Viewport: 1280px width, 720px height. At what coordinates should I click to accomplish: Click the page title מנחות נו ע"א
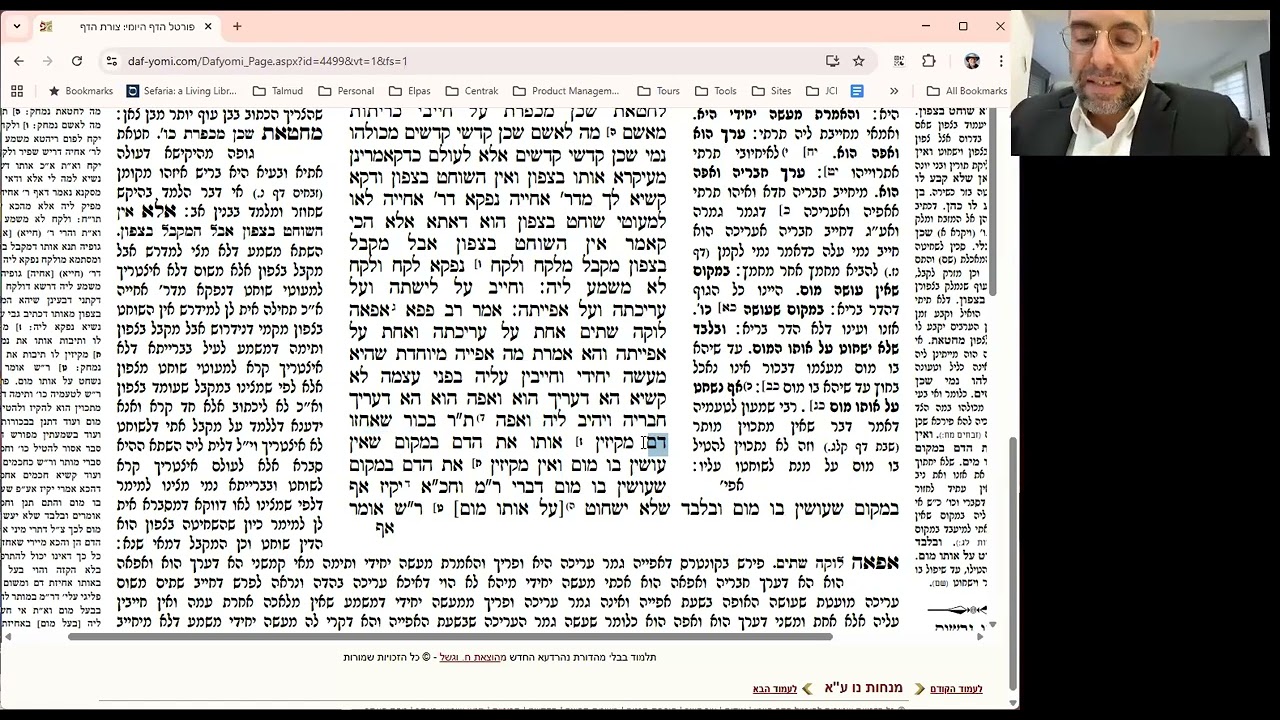863,688
